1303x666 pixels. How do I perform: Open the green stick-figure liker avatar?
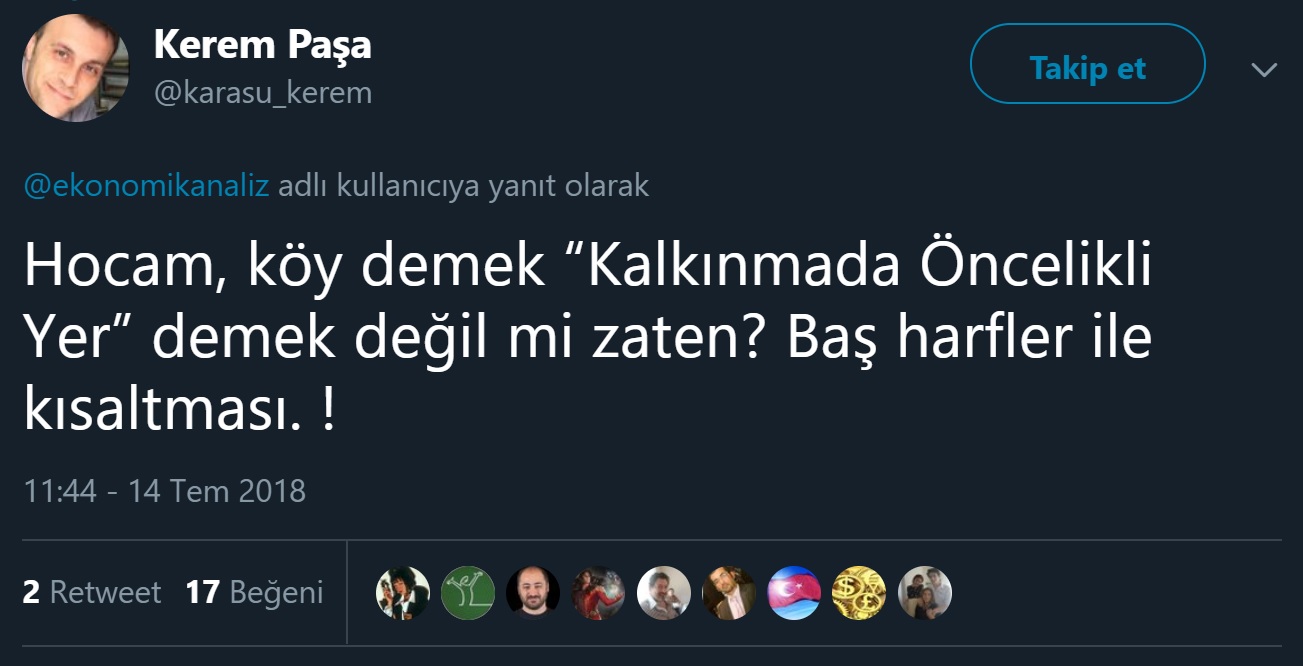tap(468, 593)
